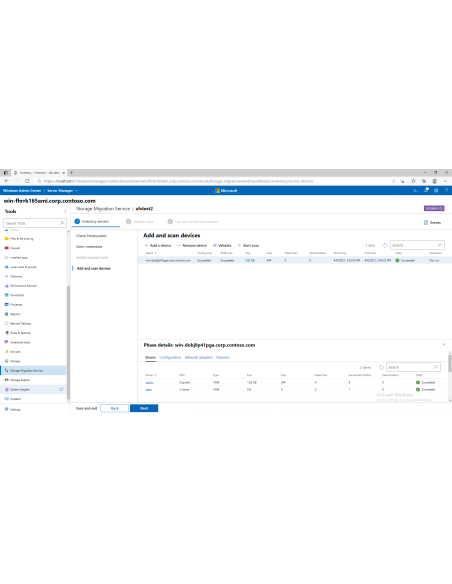Go to Enter credentials step
The height and width of the screenshot is (584, 452).
pyautogui.click(x=89, y=247)
